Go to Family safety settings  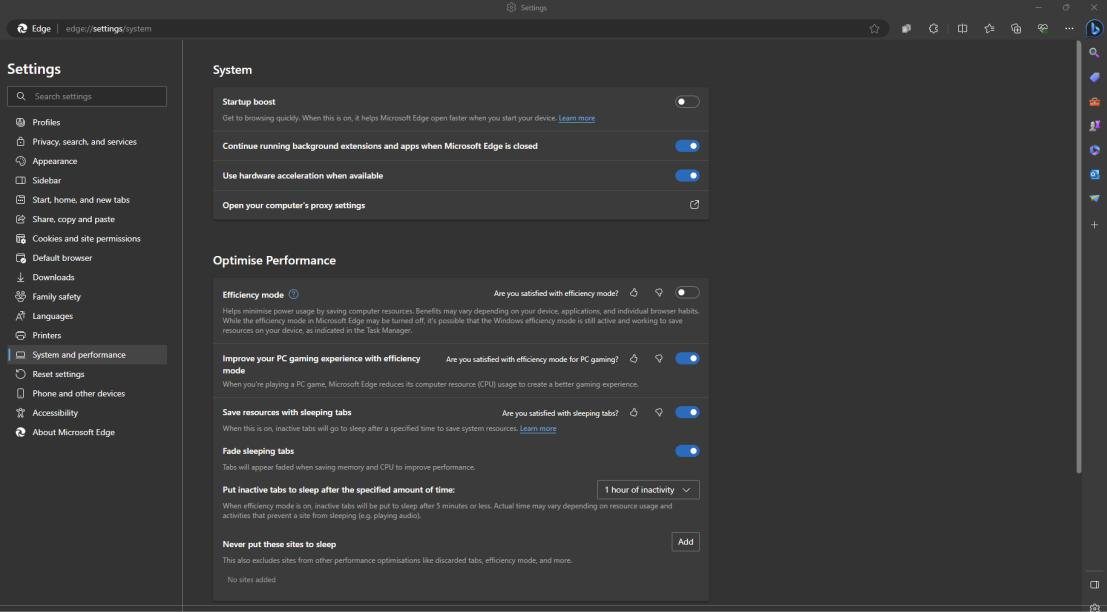pyautogui.click(x=87, y=297)
